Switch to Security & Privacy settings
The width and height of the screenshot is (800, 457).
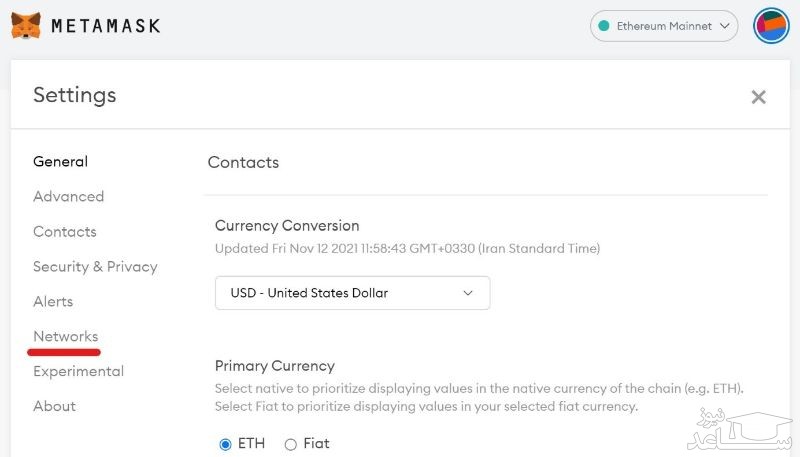[x=95, y=267]
